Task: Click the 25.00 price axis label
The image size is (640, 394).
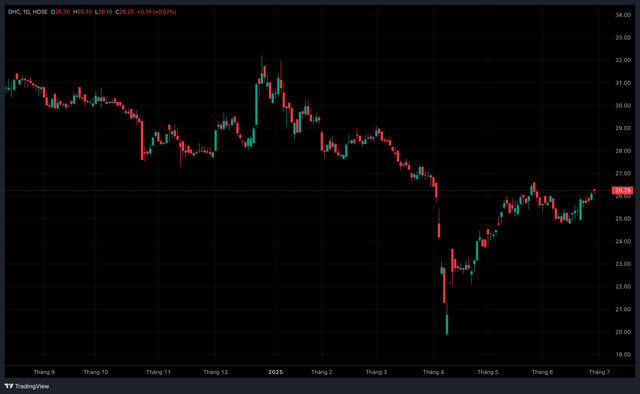Action: 623,219
